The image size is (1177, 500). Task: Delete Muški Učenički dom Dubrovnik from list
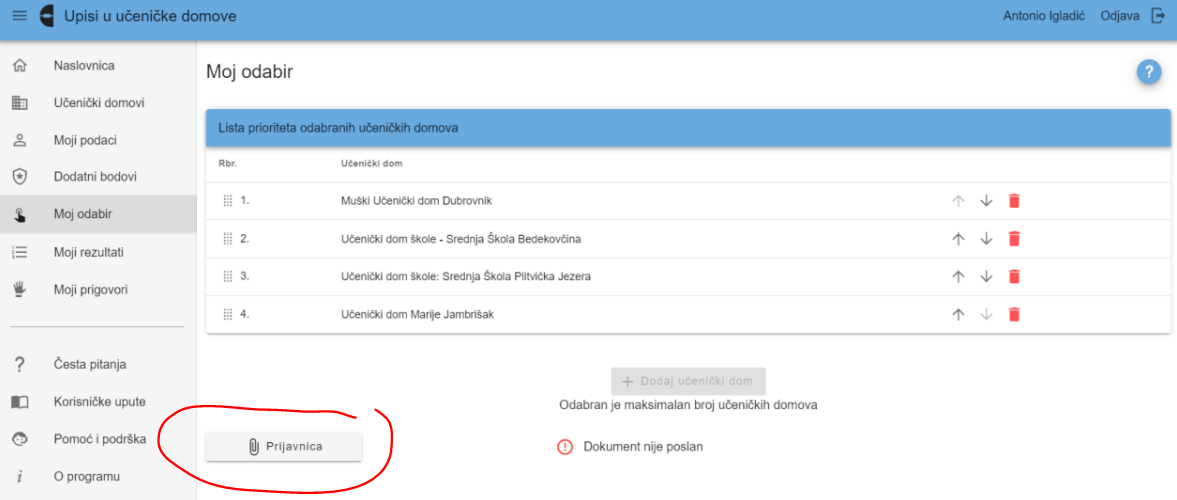[1014, 200]
